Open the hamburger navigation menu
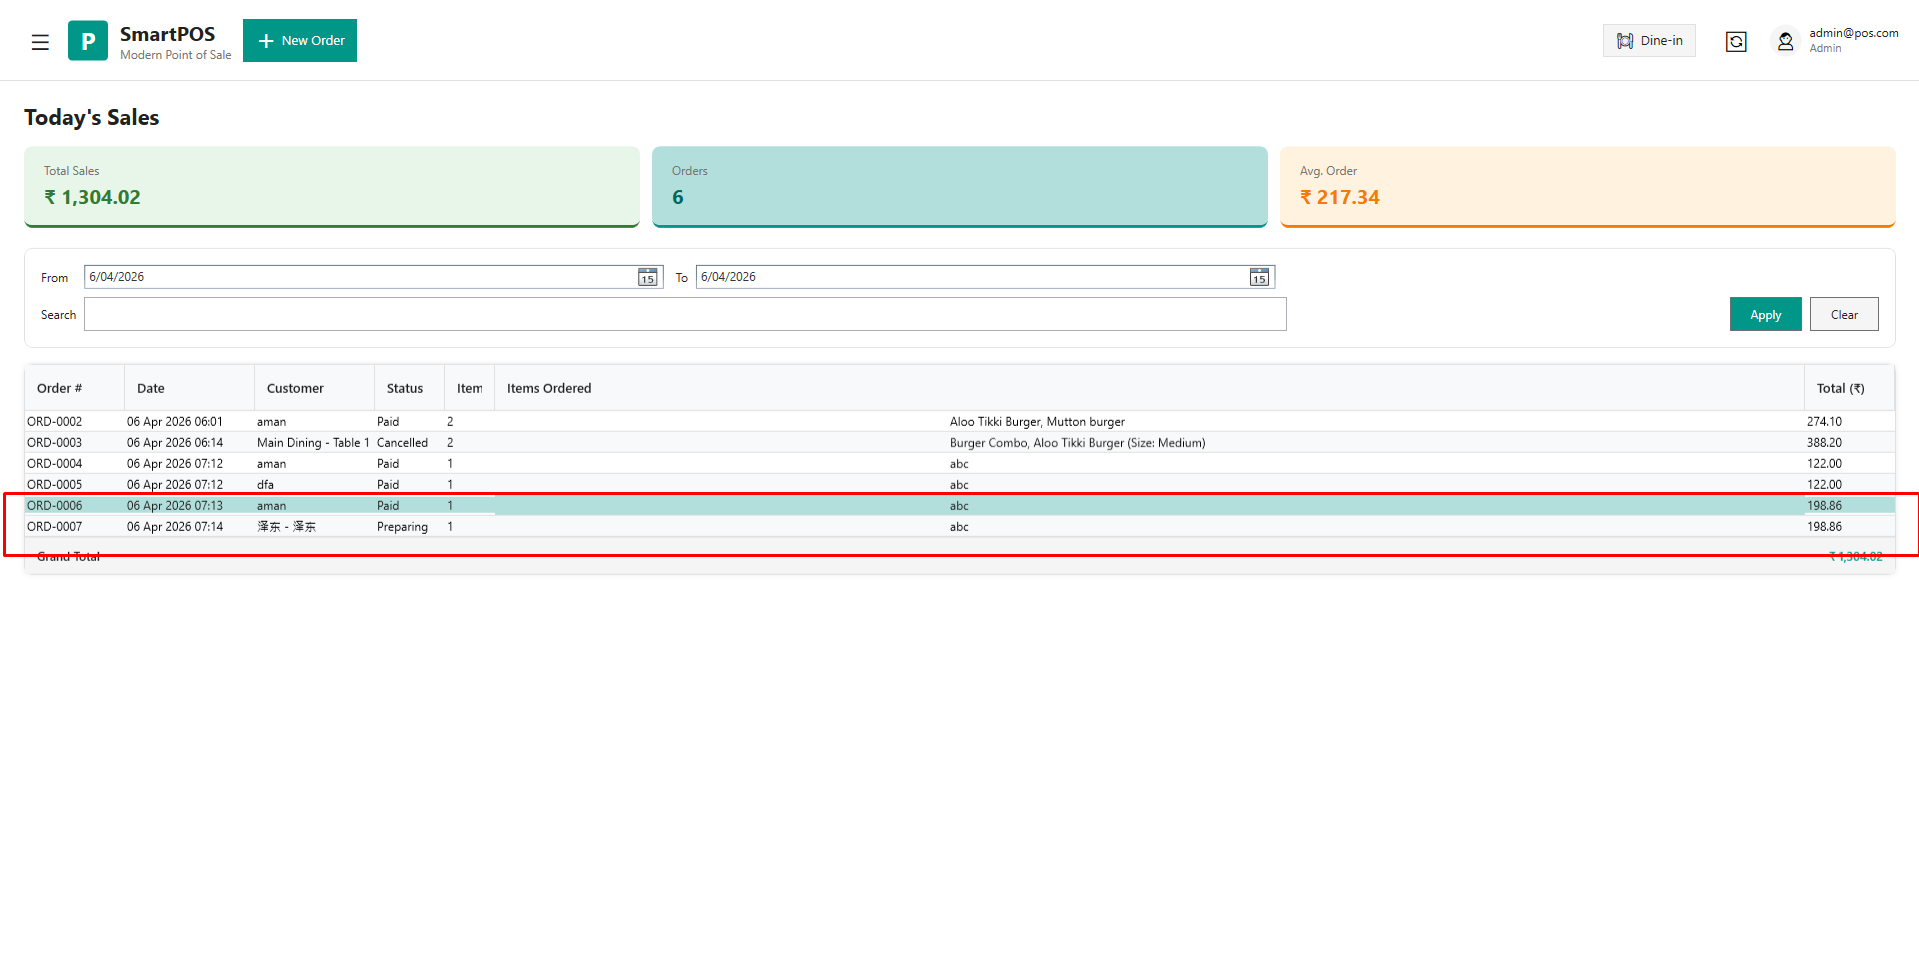Screen dimensions: 1919x966 40,42
